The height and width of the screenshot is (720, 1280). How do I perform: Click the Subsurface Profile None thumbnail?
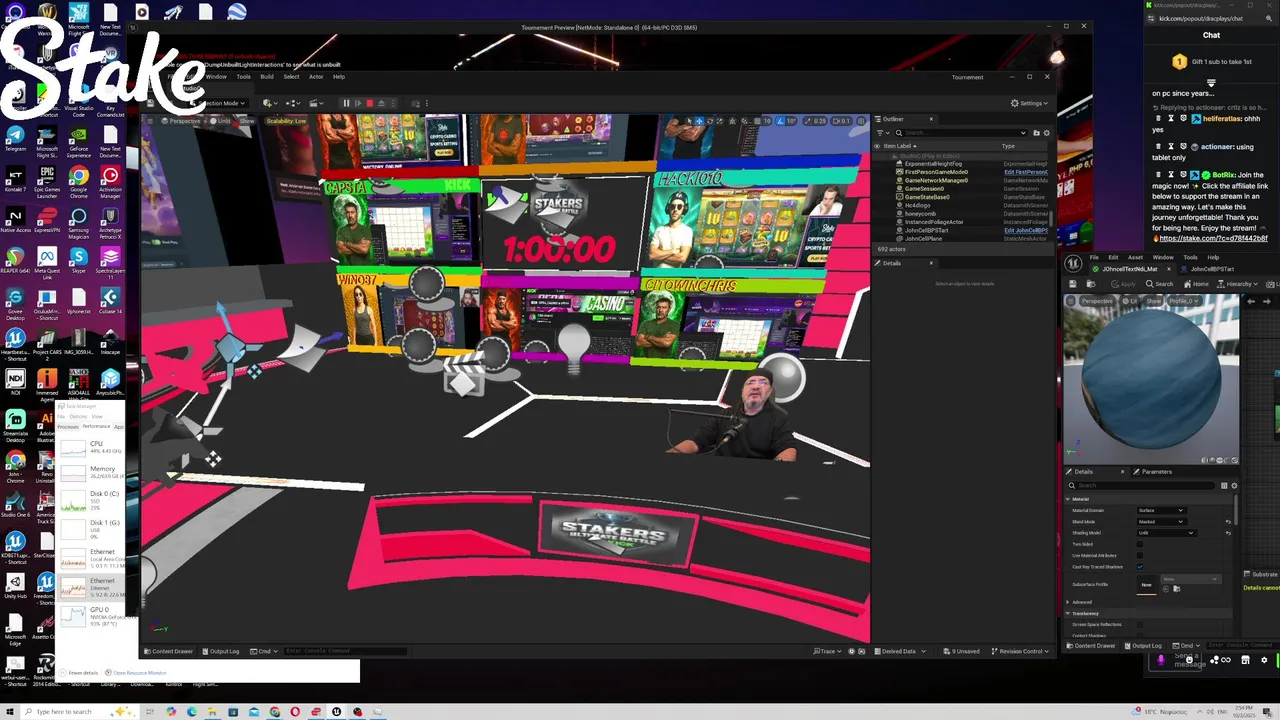pyautogui.click(x=1147, y=585)
